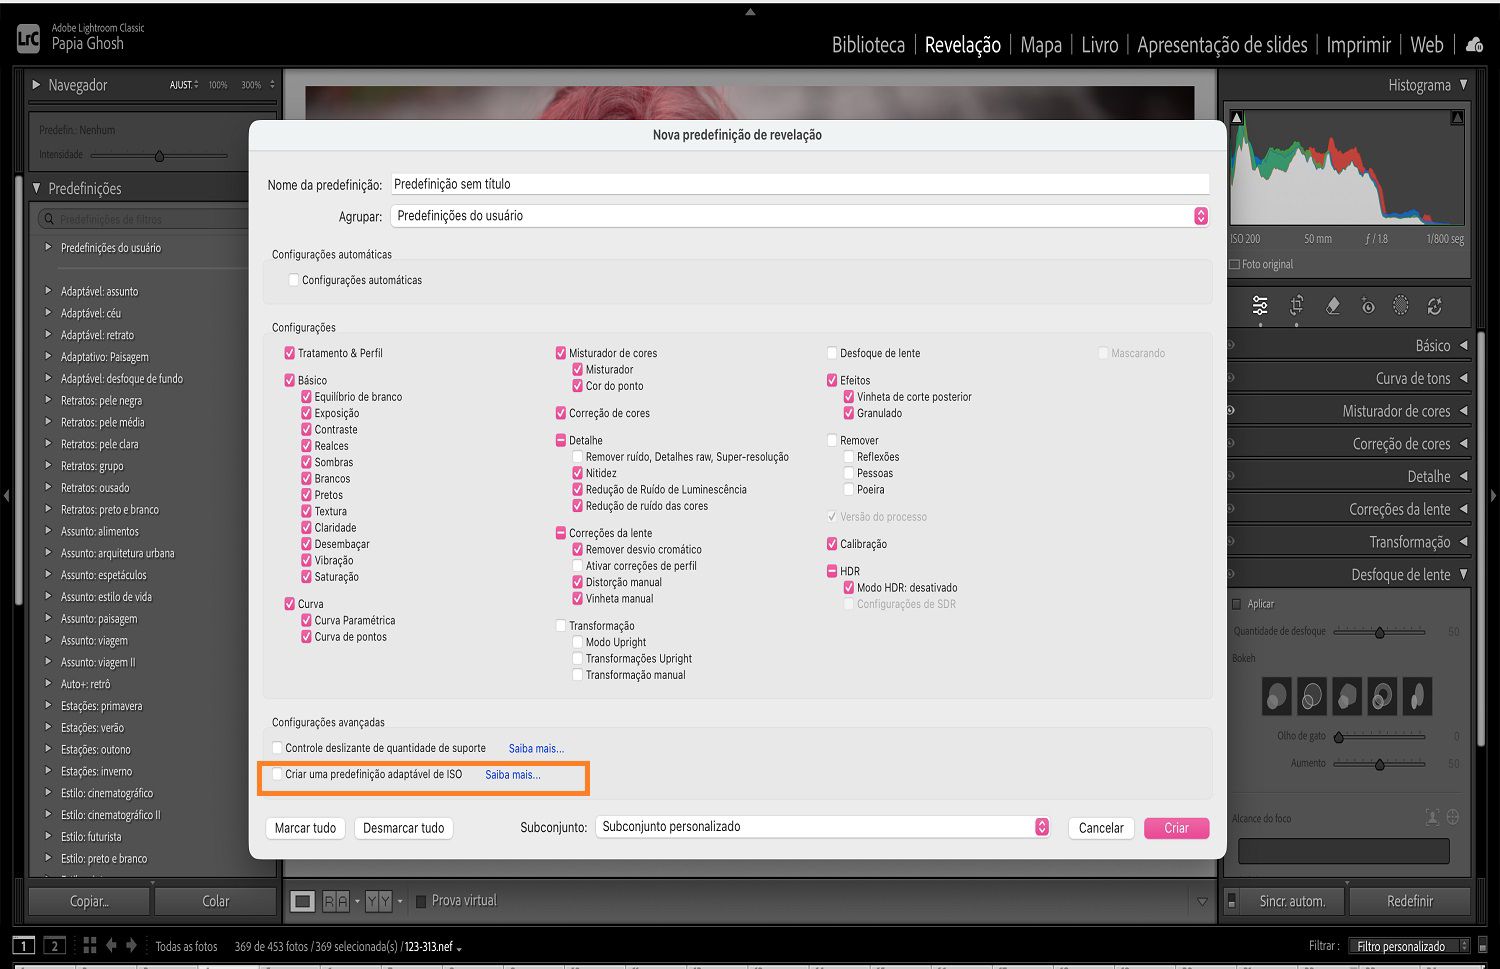
Task: Open the Grid view from the filmstrip bar
Action: [90, 945]
